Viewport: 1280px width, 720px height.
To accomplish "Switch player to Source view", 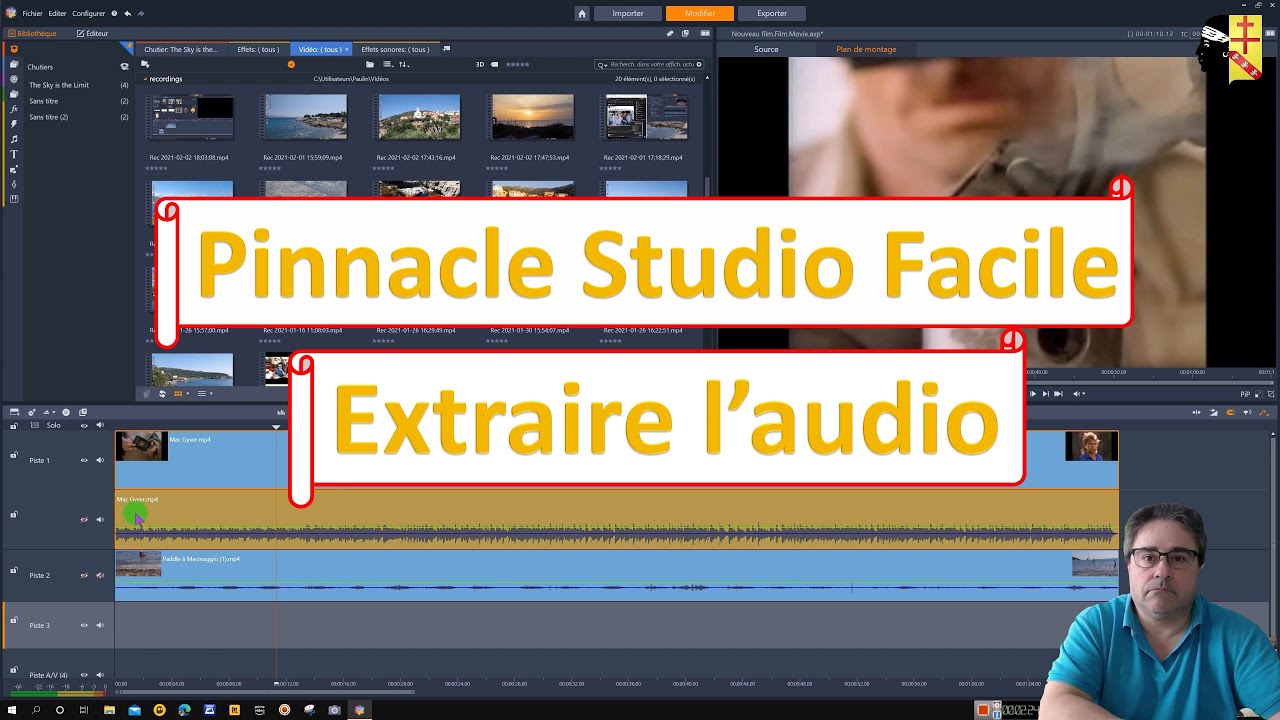I will (766, 49).
